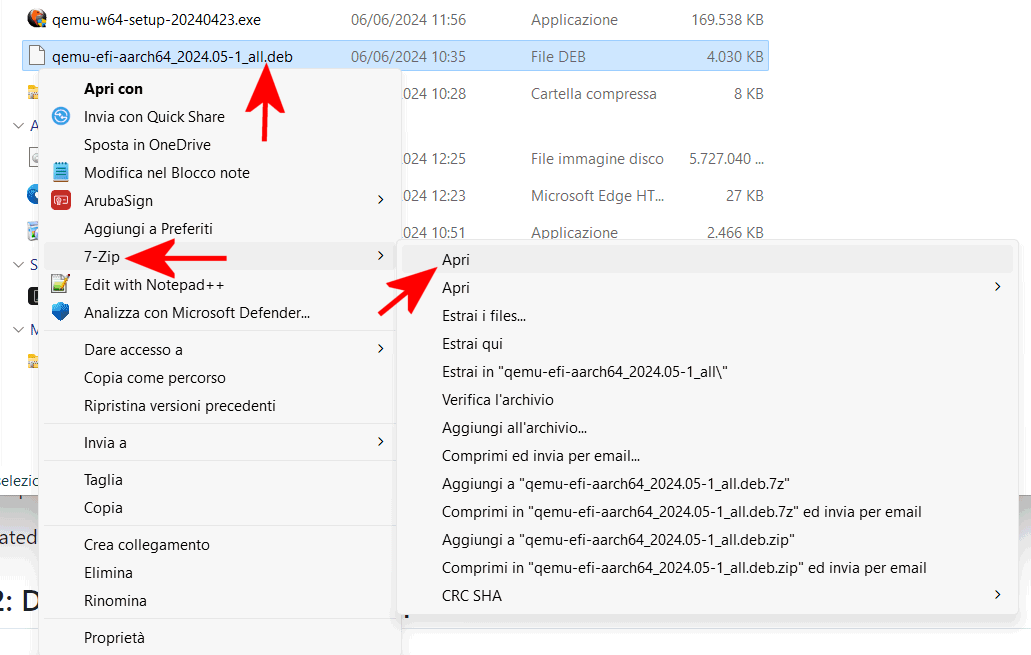Choose Aggiungi a qemu-efi deb.7z archive
This screenshot has height=655, width=1031.
click(x=615, y=484)
